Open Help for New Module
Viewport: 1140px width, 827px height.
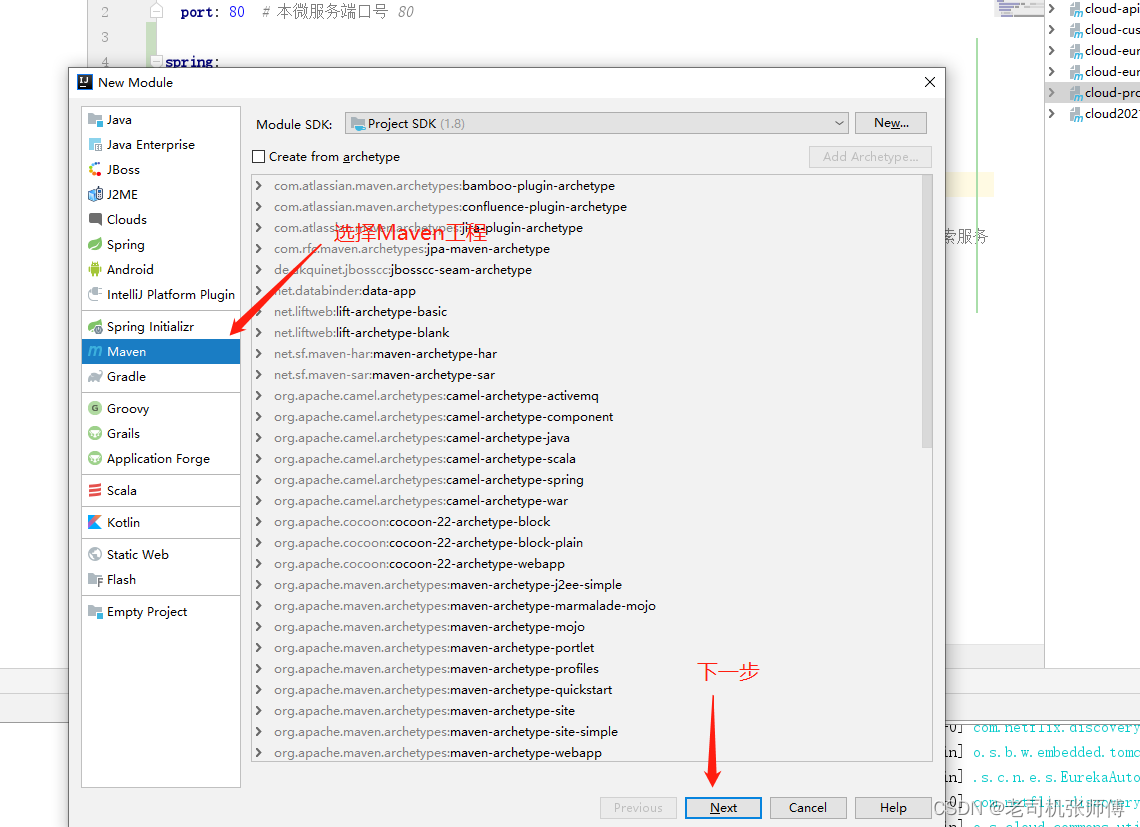coord(893,807)
